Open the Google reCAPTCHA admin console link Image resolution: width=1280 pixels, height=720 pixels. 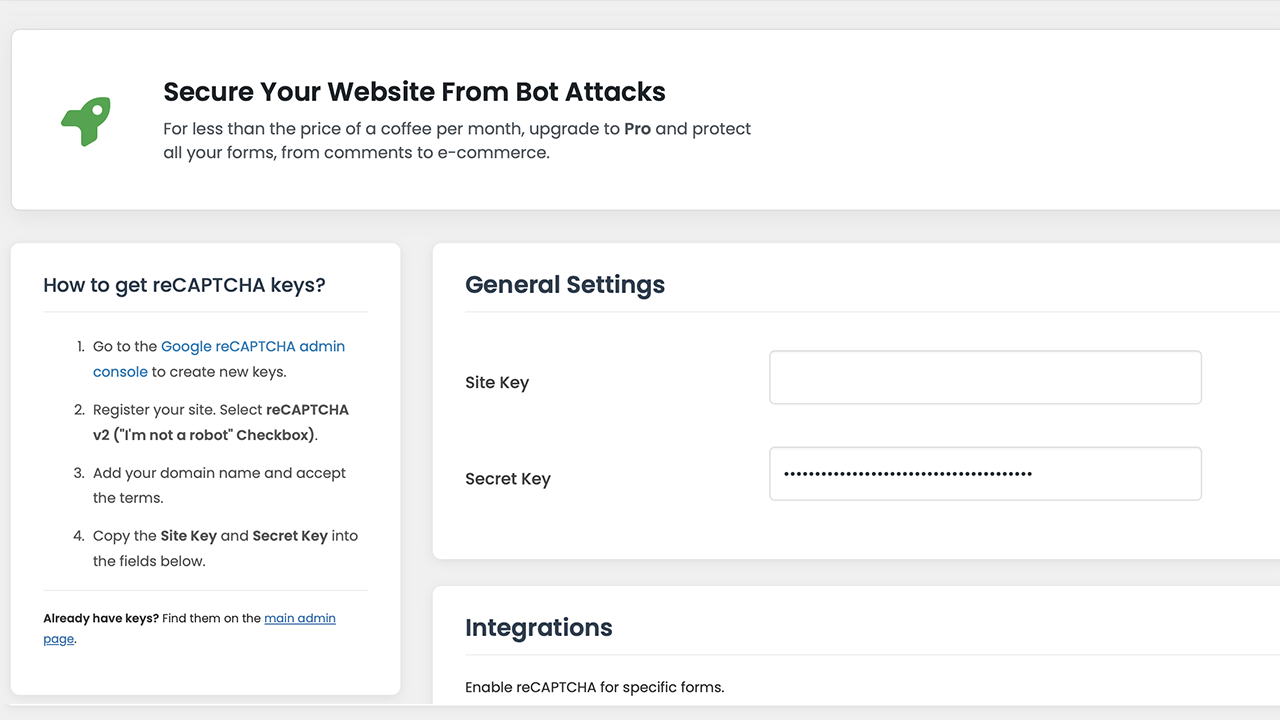click(253, 346)
